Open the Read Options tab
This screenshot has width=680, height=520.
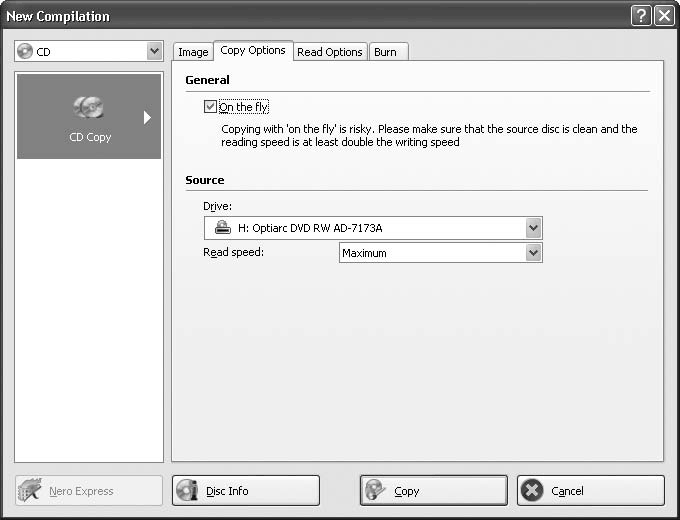[330, 52]
